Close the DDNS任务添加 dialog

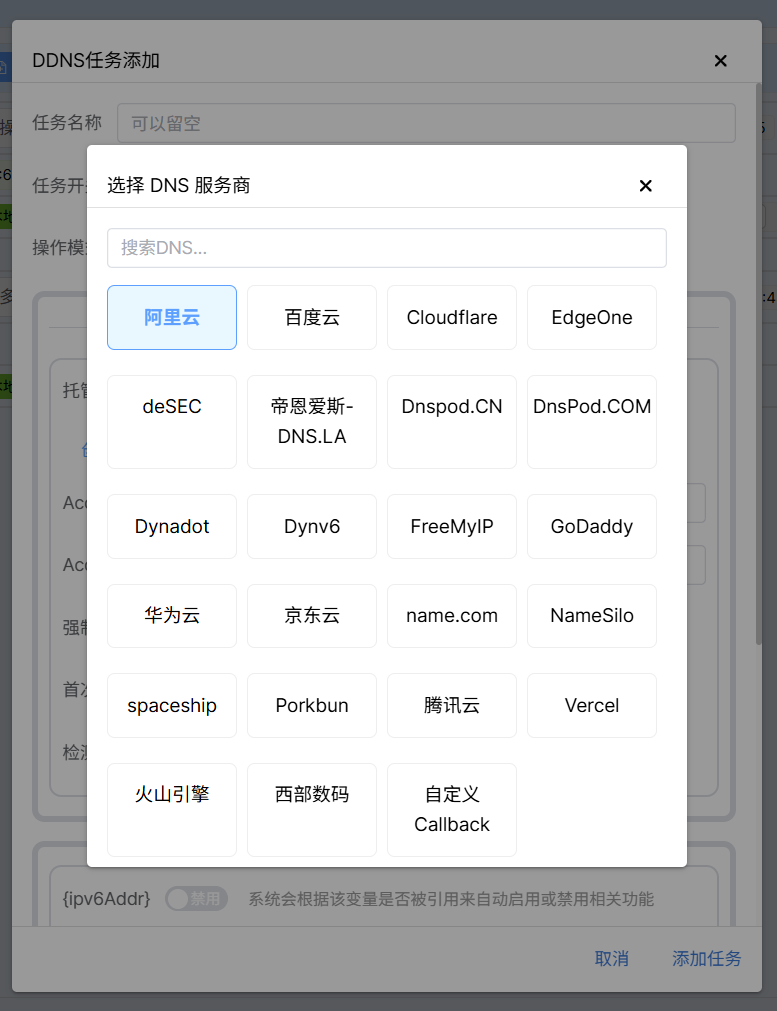point(721,61)
